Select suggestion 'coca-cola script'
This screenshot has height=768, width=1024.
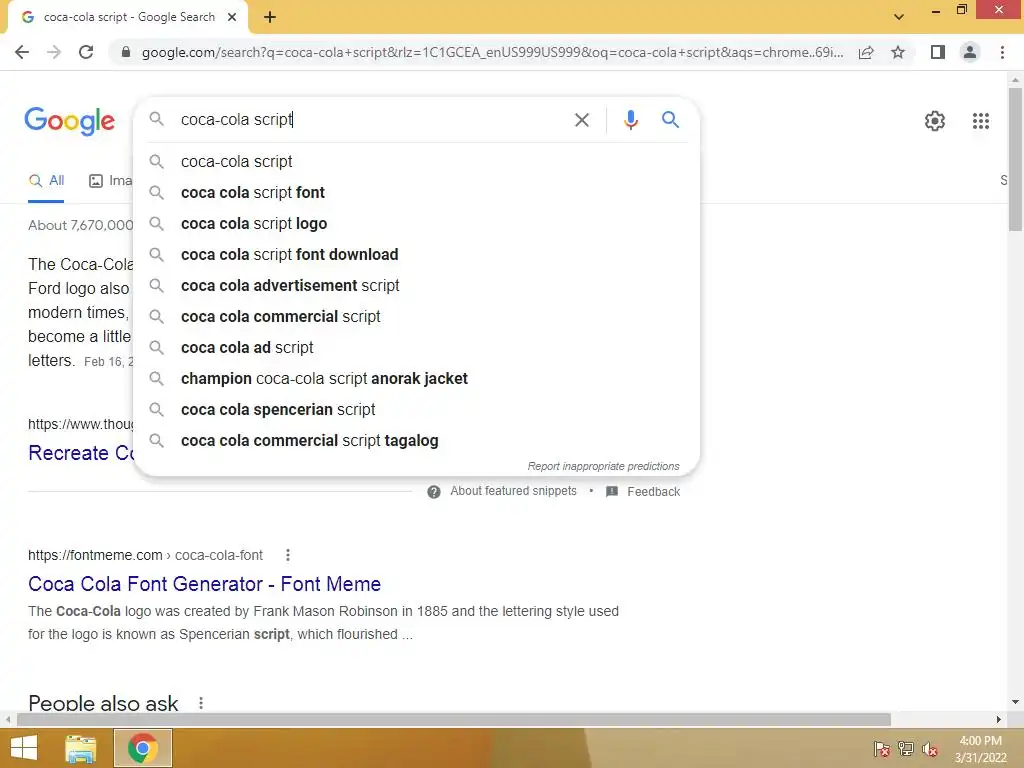pos(417,161)
